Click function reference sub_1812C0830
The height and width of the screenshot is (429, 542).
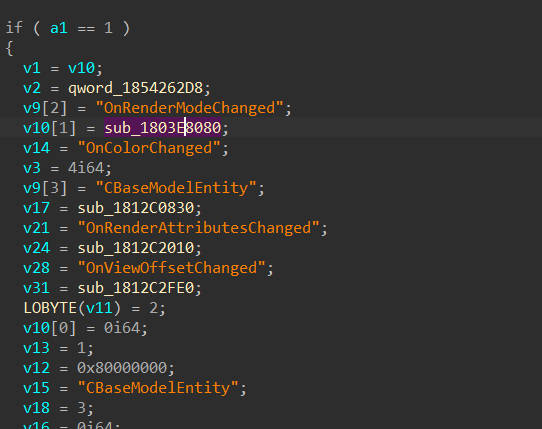tap(136, 208)
